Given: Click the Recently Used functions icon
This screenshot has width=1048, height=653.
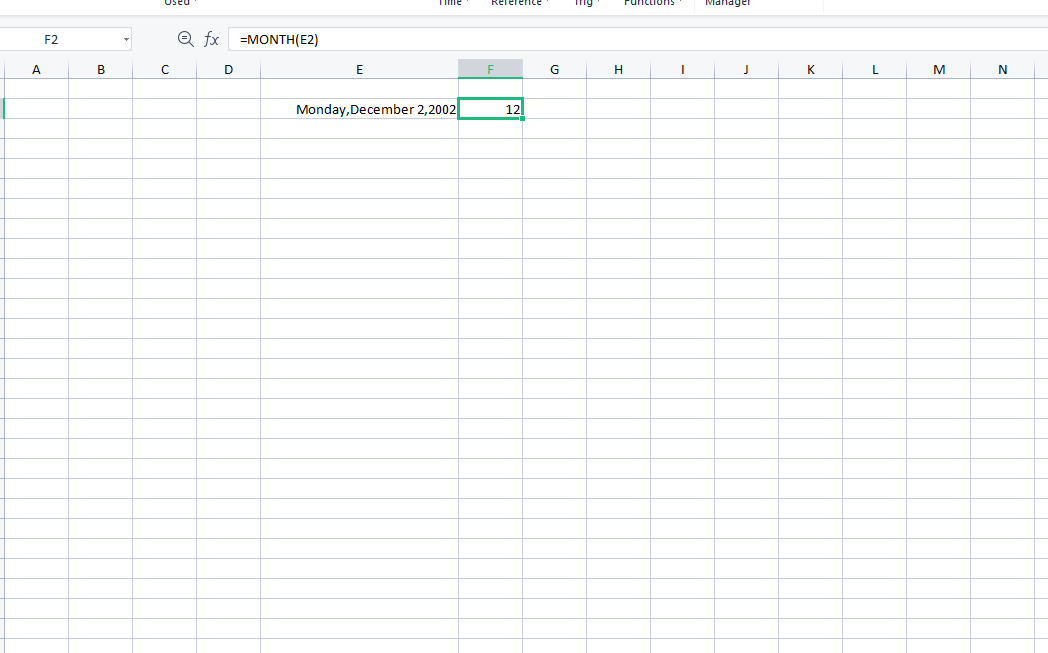Looking at the screenshot, I should coord(179,3).
